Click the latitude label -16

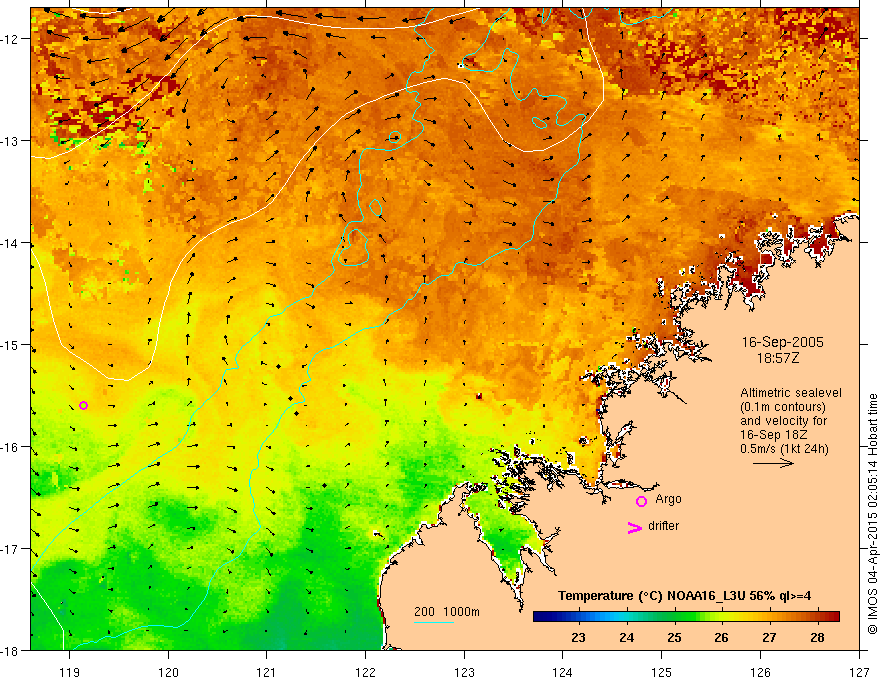click(10, 447)
